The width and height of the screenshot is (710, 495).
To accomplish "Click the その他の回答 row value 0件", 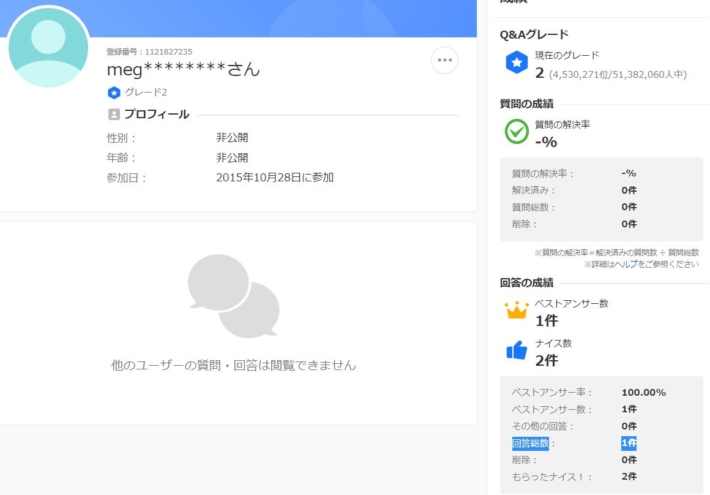I will pos(629,426).
